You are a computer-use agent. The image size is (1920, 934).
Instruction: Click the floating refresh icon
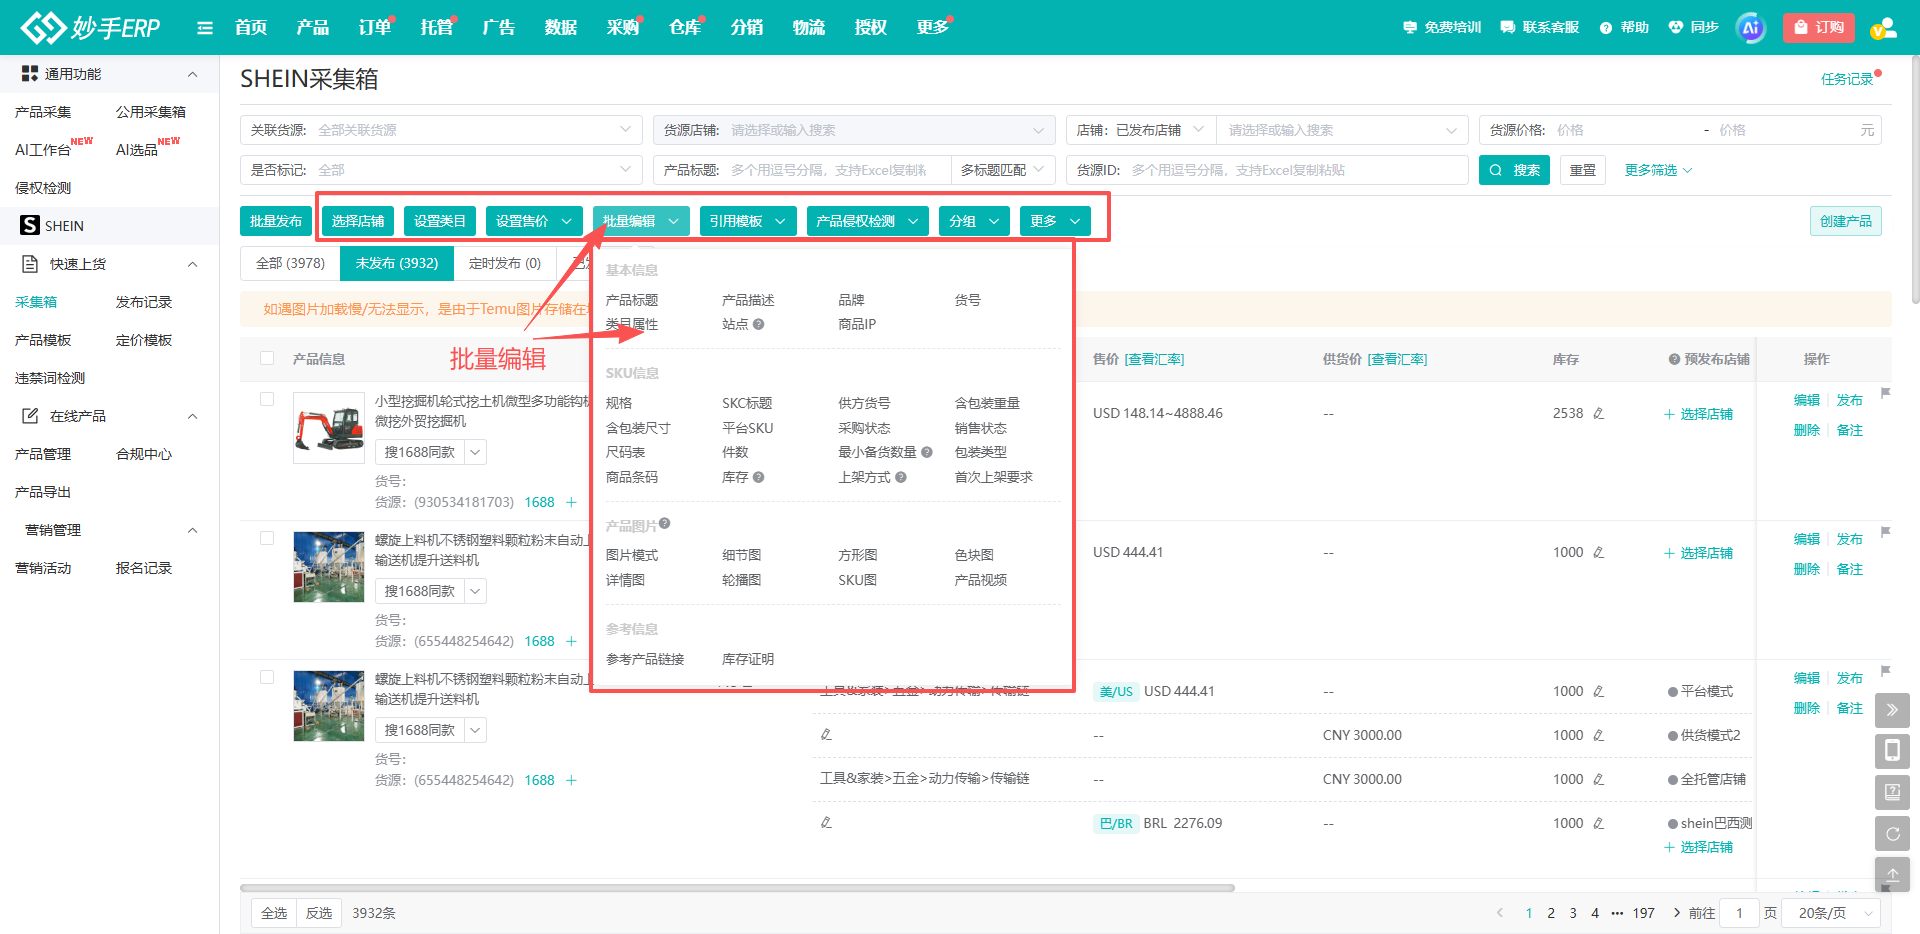pos(1892,833)
